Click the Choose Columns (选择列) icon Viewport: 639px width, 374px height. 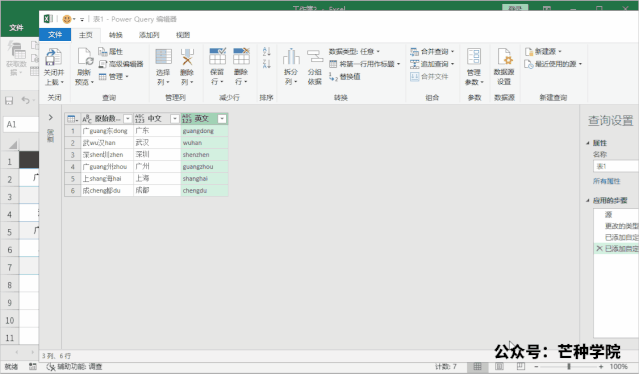(163, 57)
